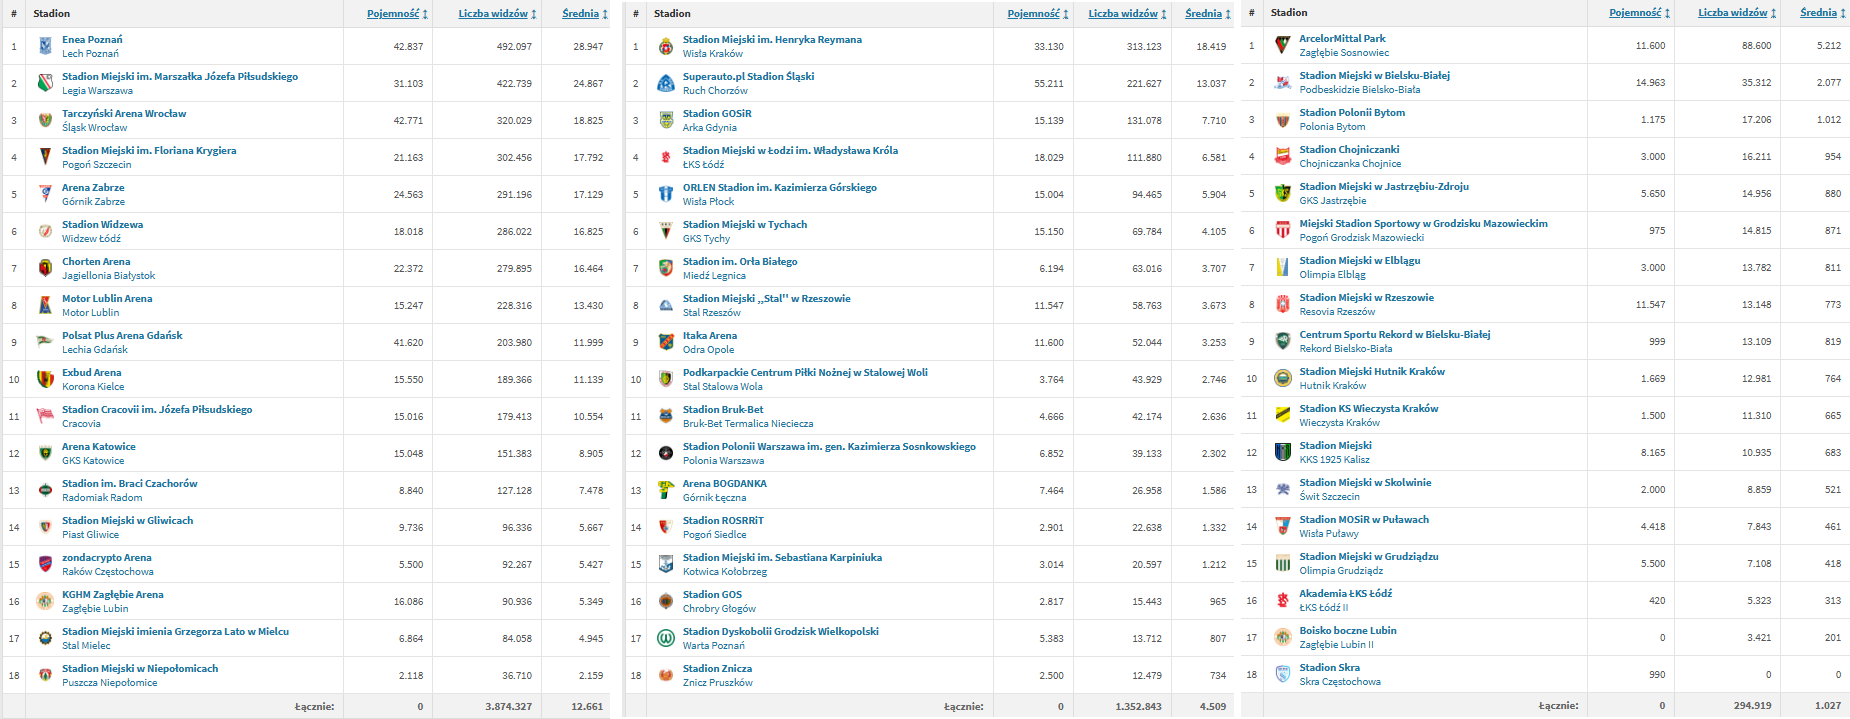Open Tarczyński Arena Wrocław stadium page
The height and width of the screenshot is (719, 1850).
coord(124,114)
